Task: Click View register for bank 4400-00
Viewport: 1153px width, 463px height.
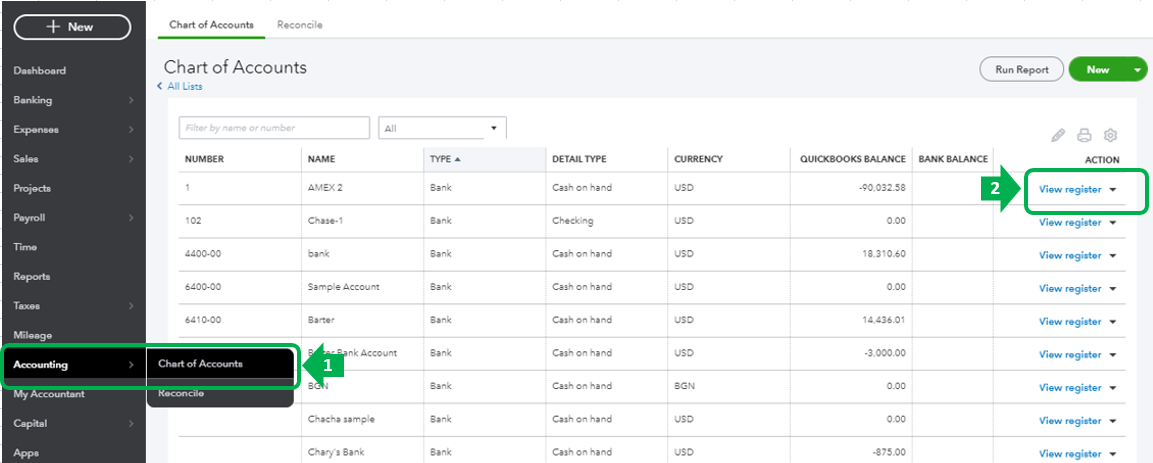Action: click(x=1070, y=256)
